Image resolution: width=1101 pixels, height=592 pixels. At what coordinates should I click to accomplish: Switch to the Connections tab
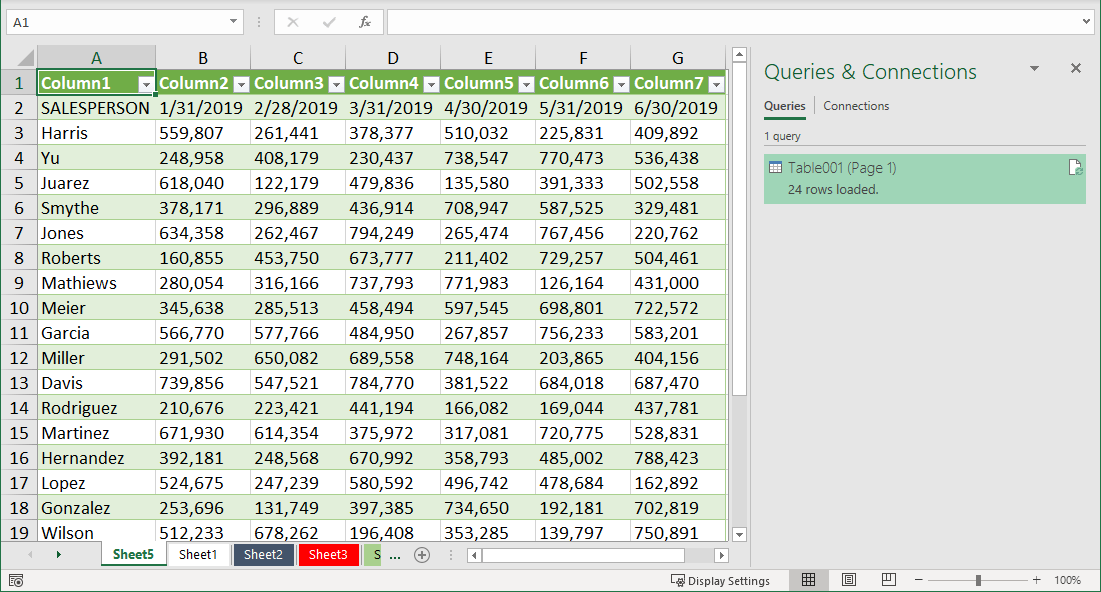[858, 105]
